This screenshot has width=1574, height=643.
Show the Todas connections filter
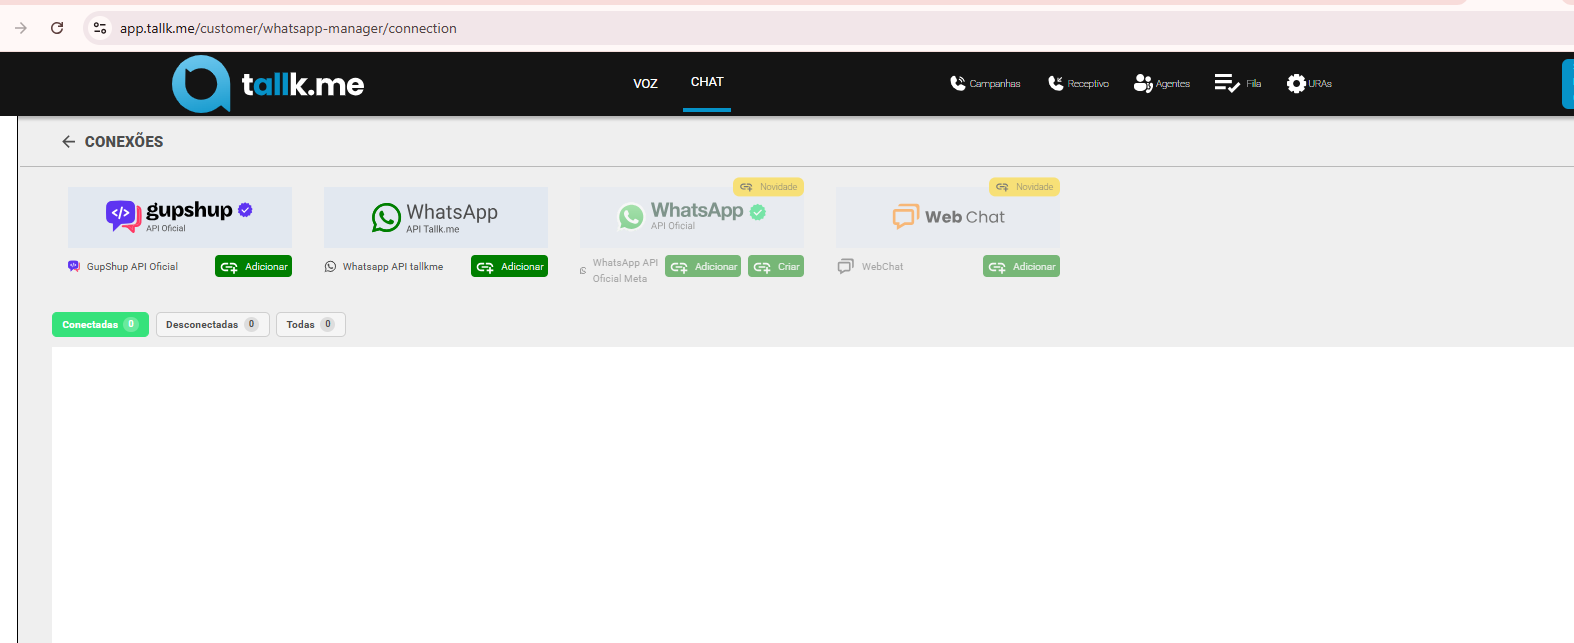coord(311,324)
